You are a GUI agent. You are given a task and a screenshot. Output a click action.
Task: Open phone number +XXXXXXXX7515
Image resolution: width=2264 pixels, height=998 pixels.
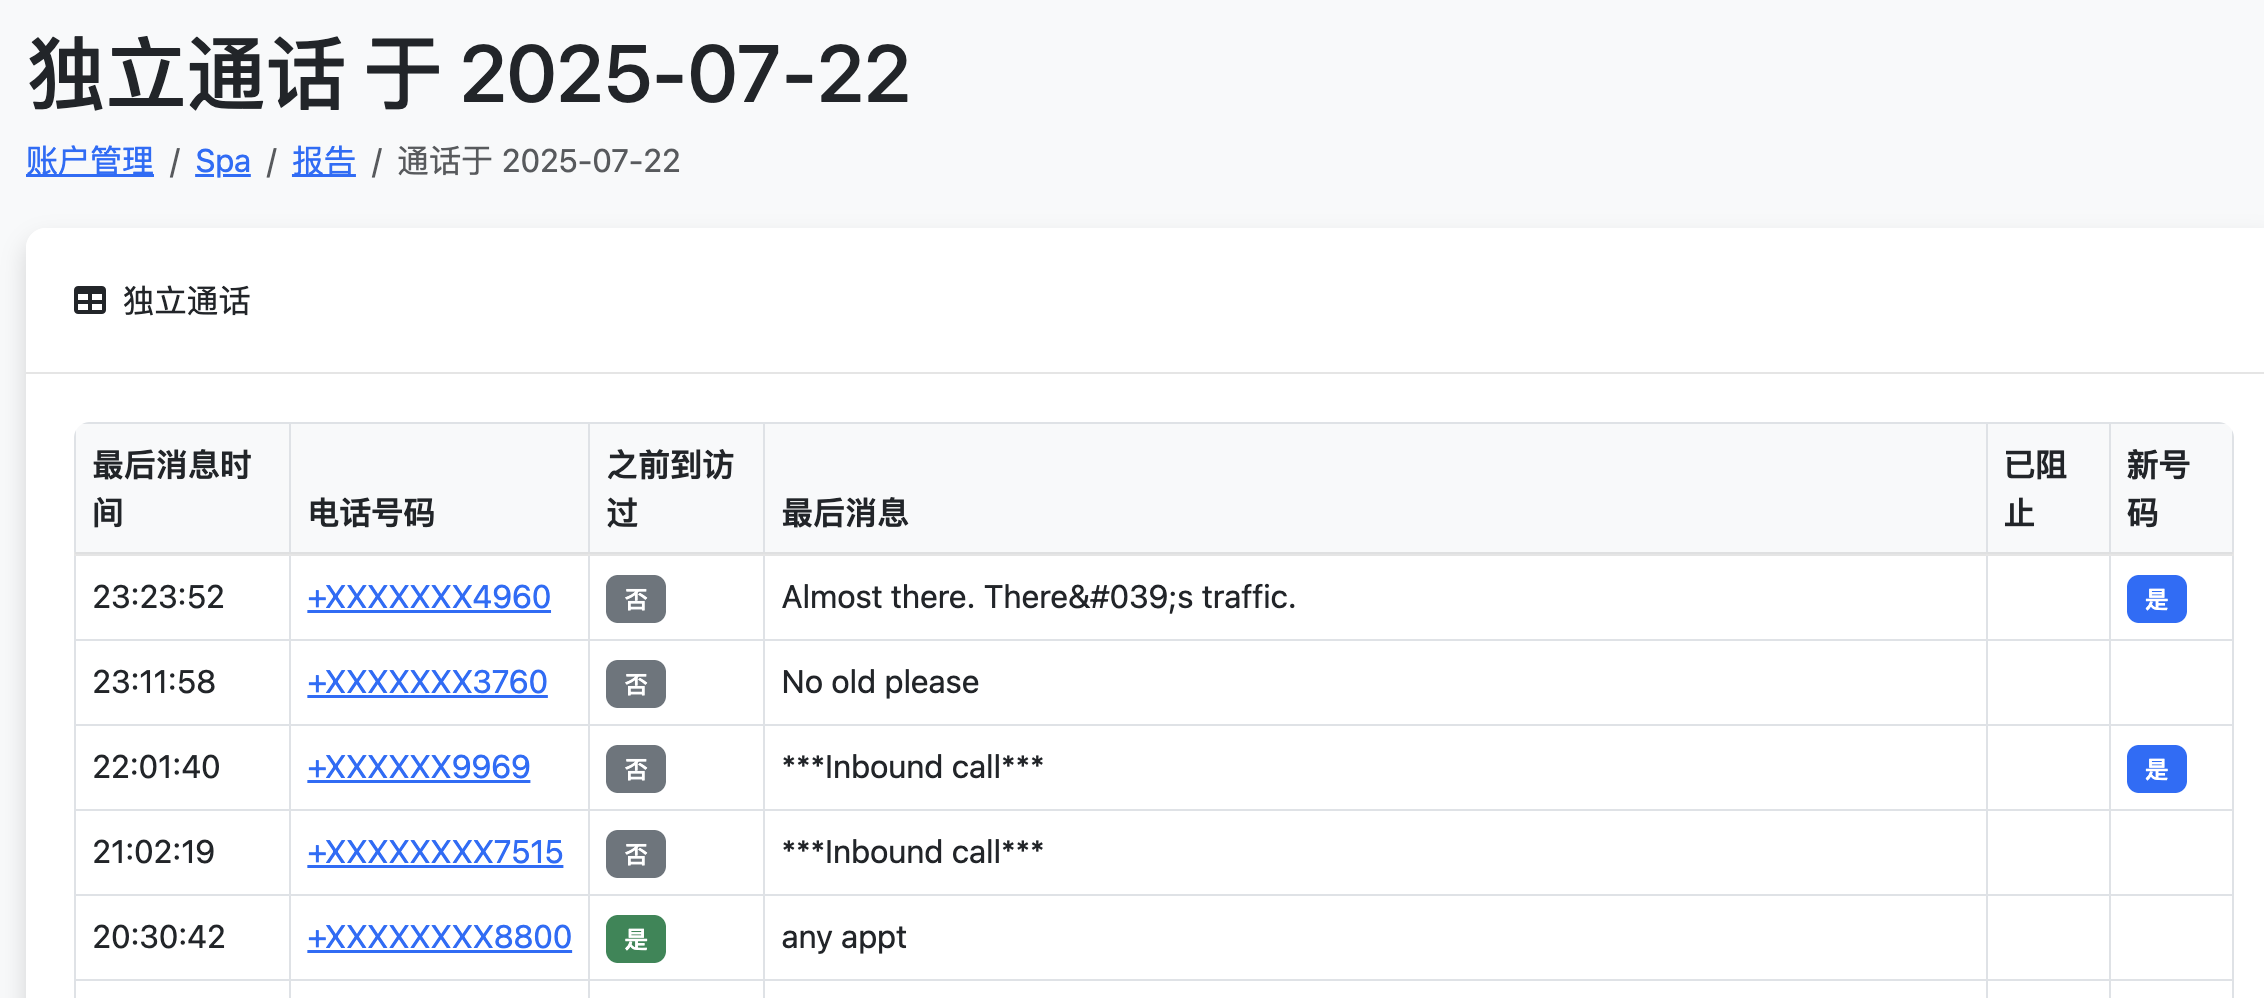point(435,852)
